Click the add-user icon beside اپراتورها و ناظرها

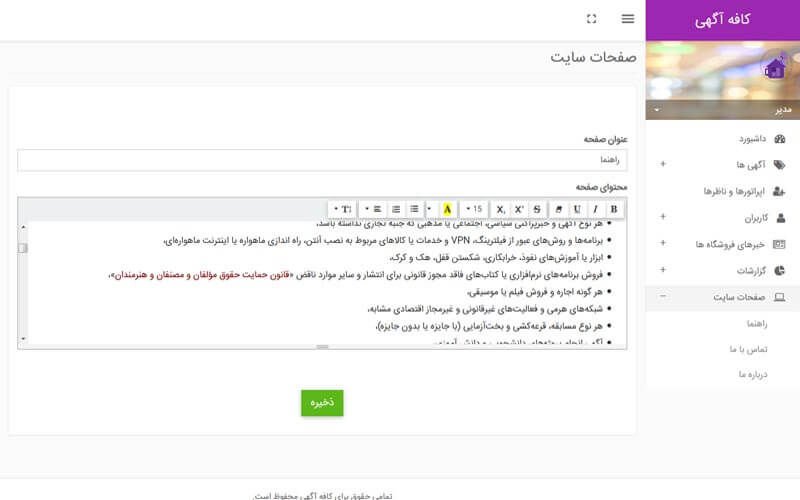[779, 191]
